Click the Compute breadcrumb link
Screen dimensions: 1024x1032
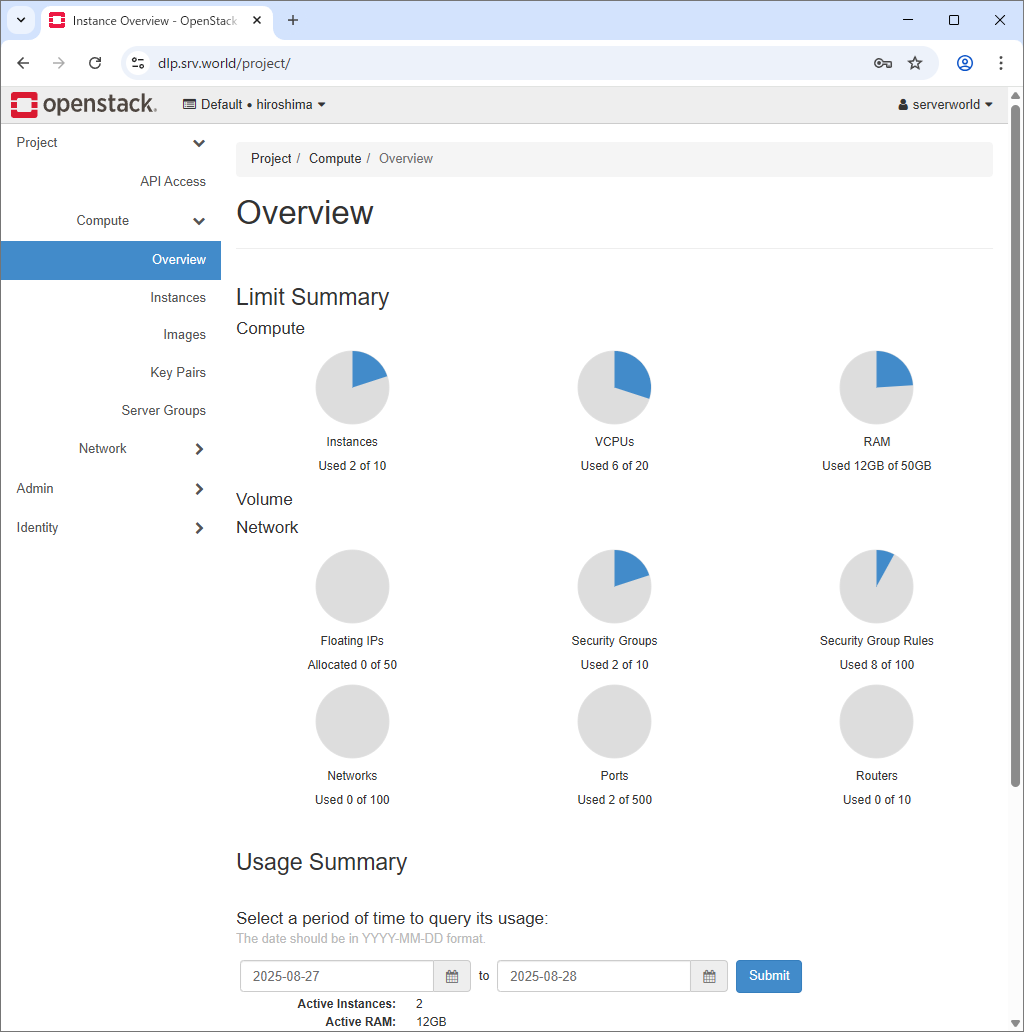335,159
